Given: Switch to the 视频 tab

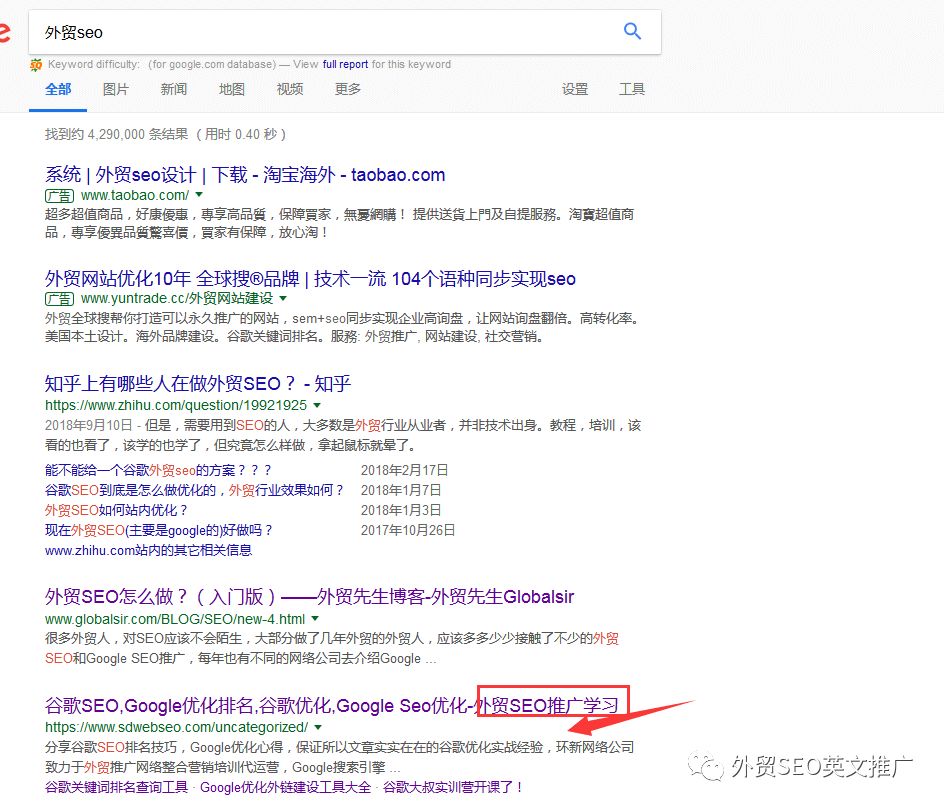Looking at the screenshot, I should point(290,89).
